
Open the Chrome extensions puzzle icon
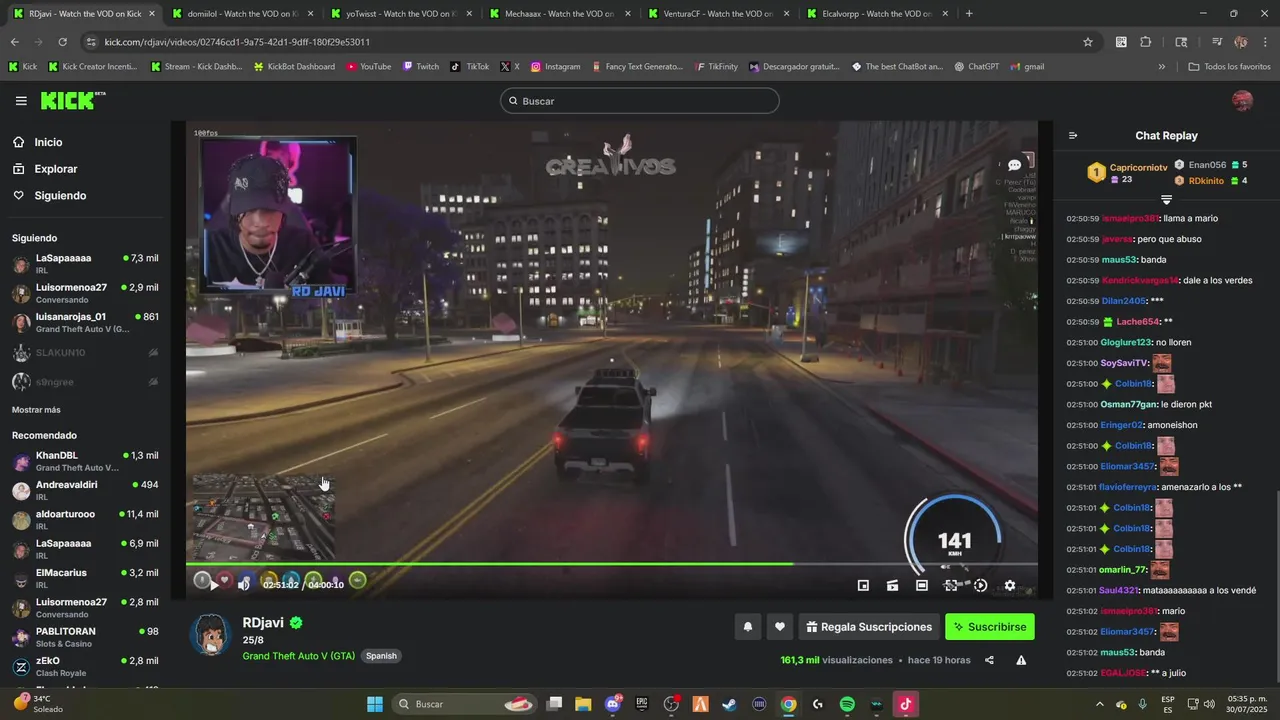pyautogui.click(x=1146, y=42)
